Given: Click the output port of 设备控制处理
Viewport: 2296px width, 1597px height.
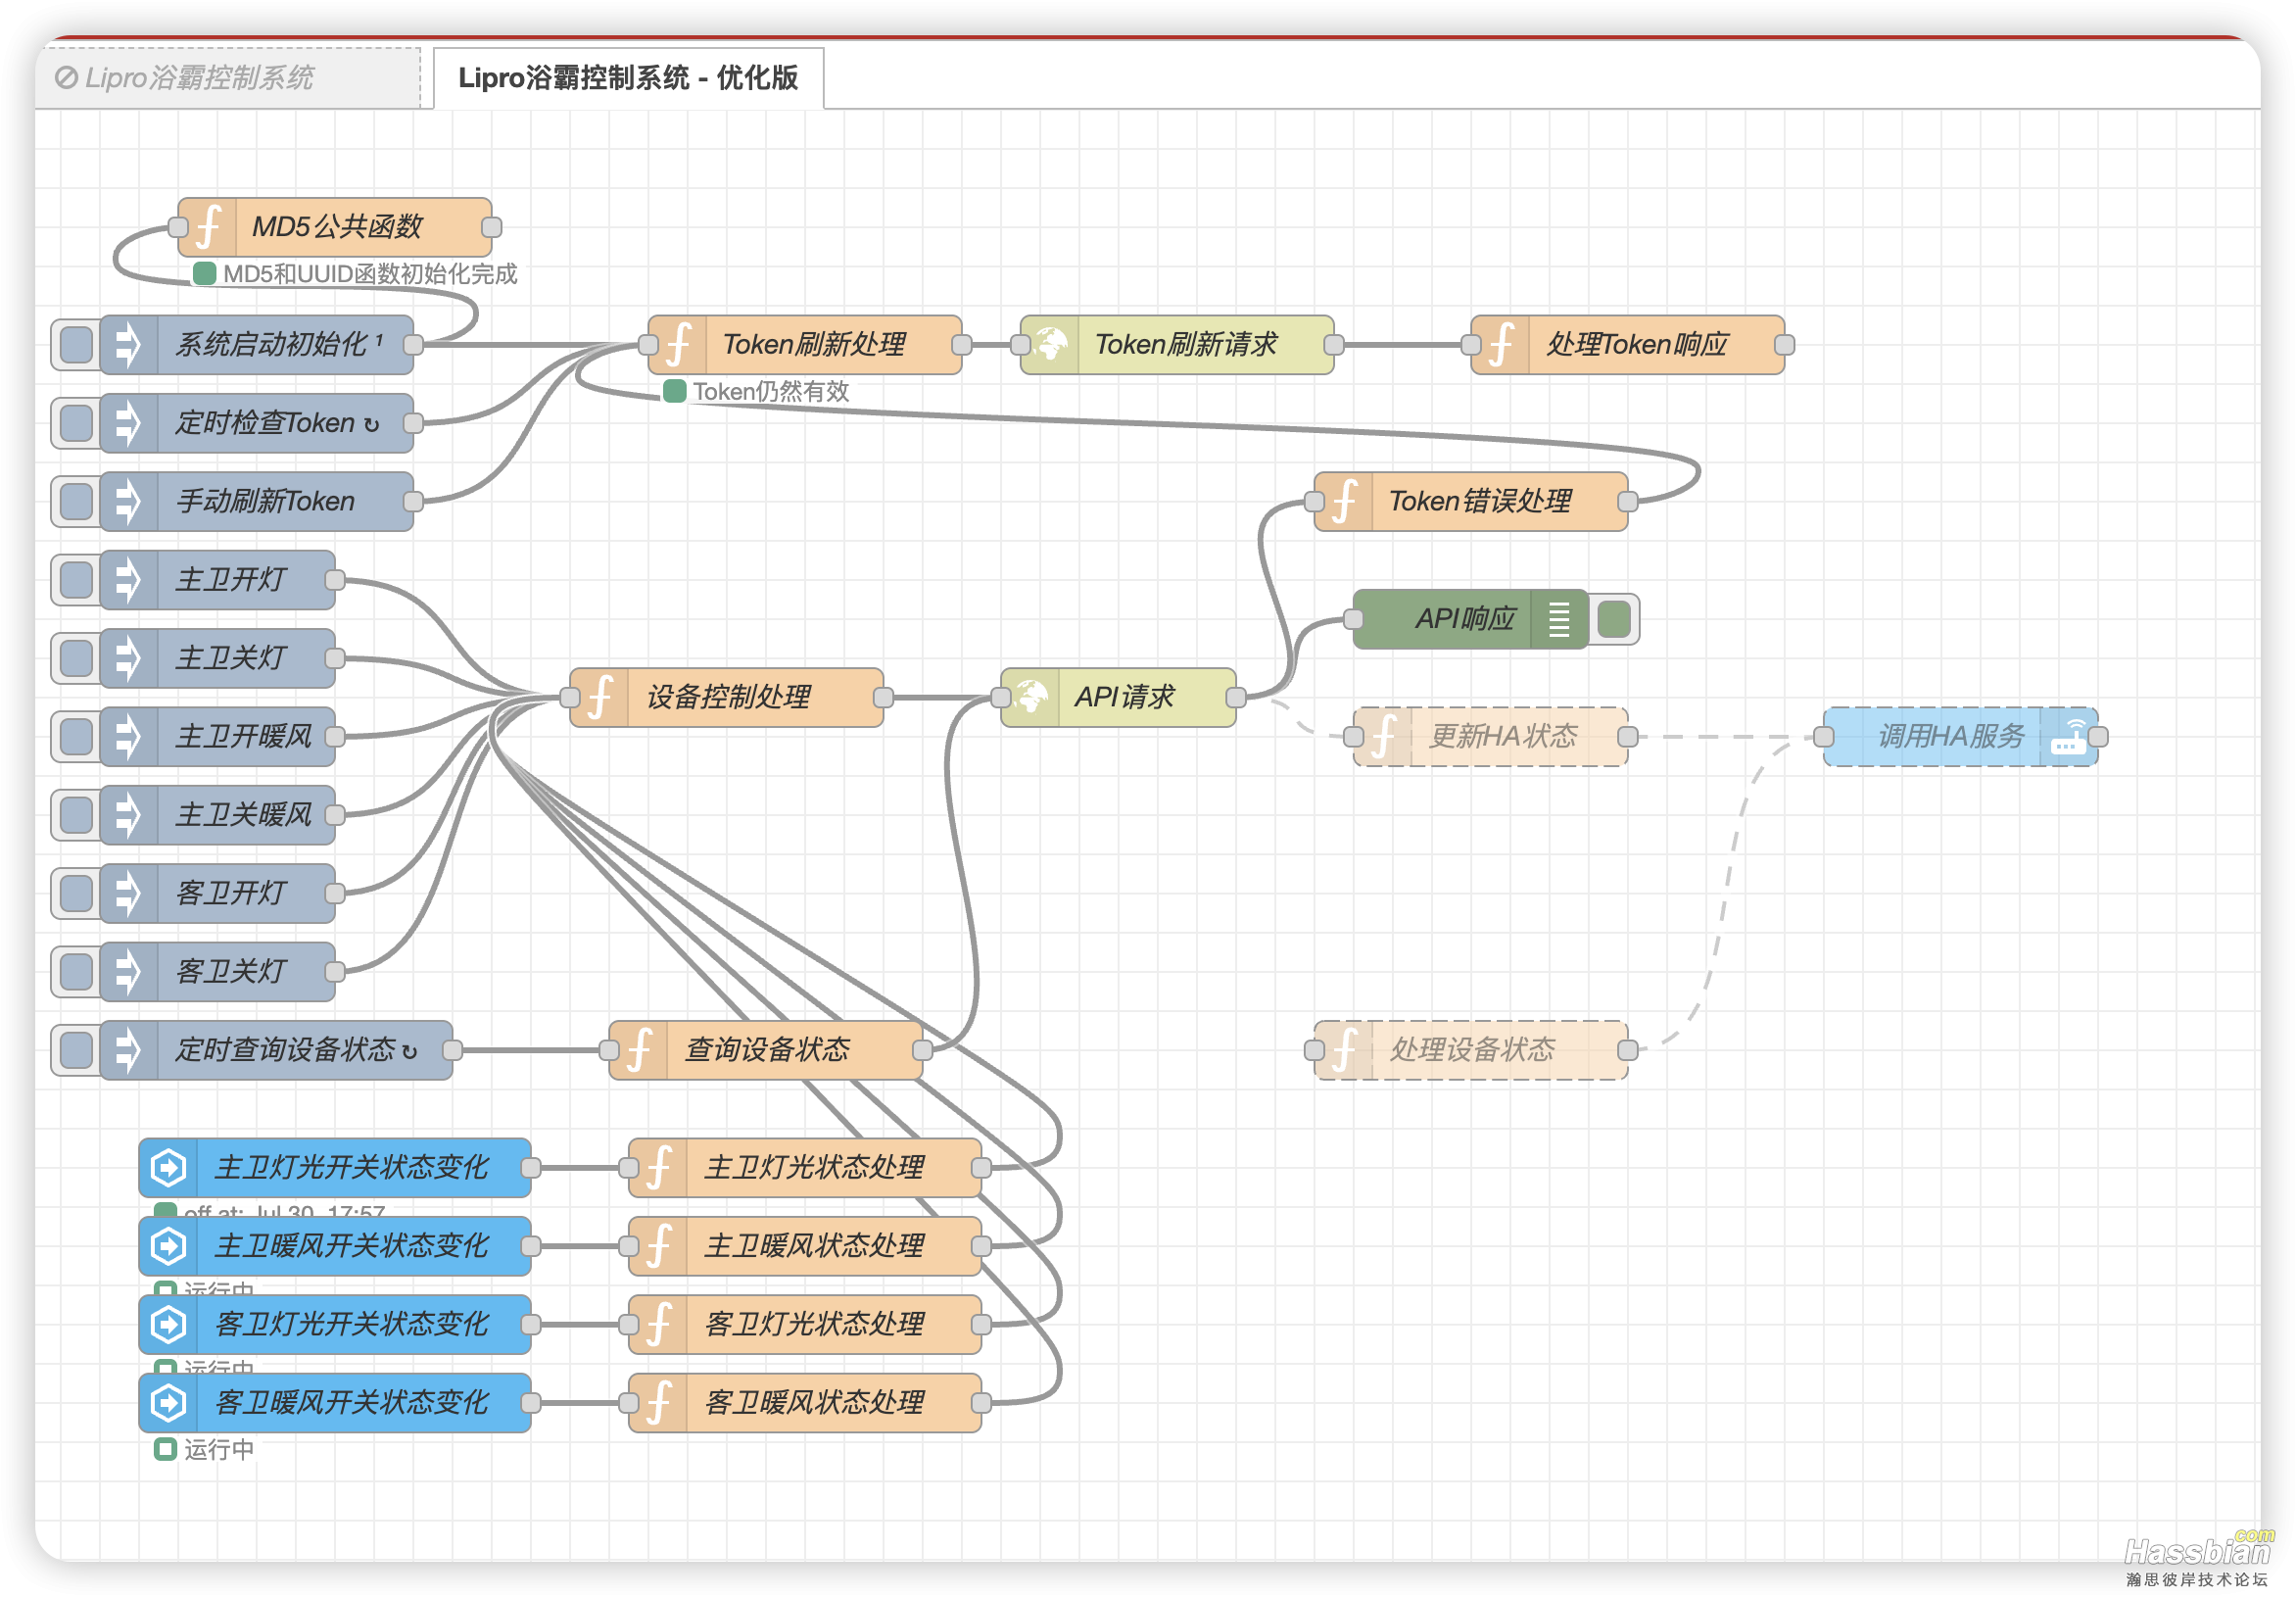Looking at the screenshot, I should (x=883, y=697).
